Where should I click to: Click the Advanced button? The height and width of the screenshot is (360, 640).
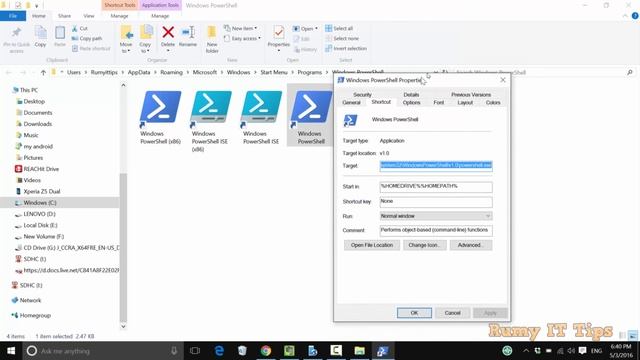(471, 245)
